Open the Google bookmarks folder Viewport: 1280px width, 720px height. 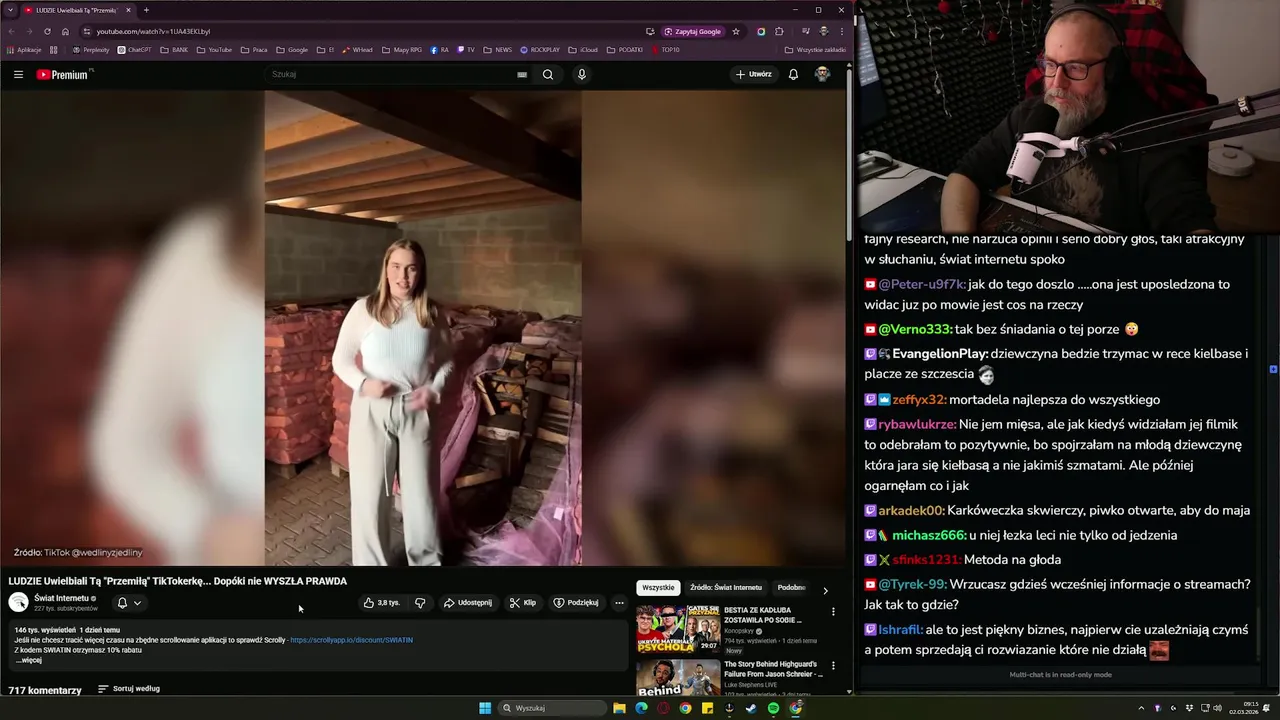point(292,50)
